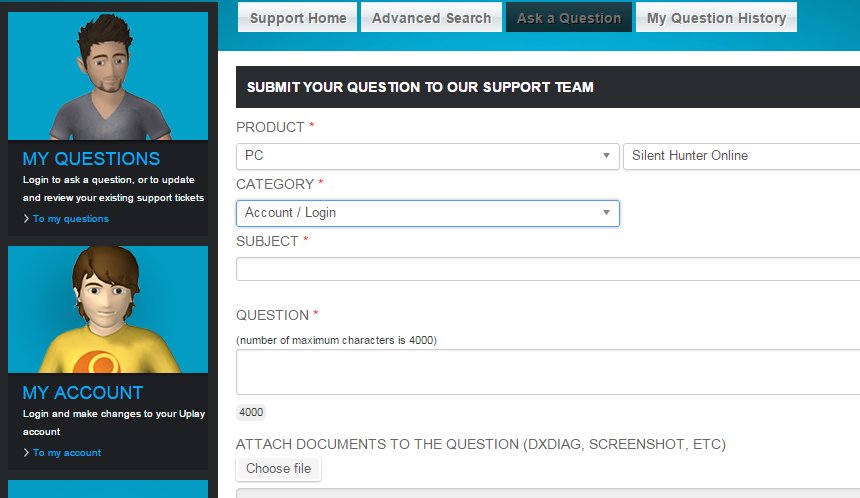Click the MY ACCOUNT heading

(83, 393)
